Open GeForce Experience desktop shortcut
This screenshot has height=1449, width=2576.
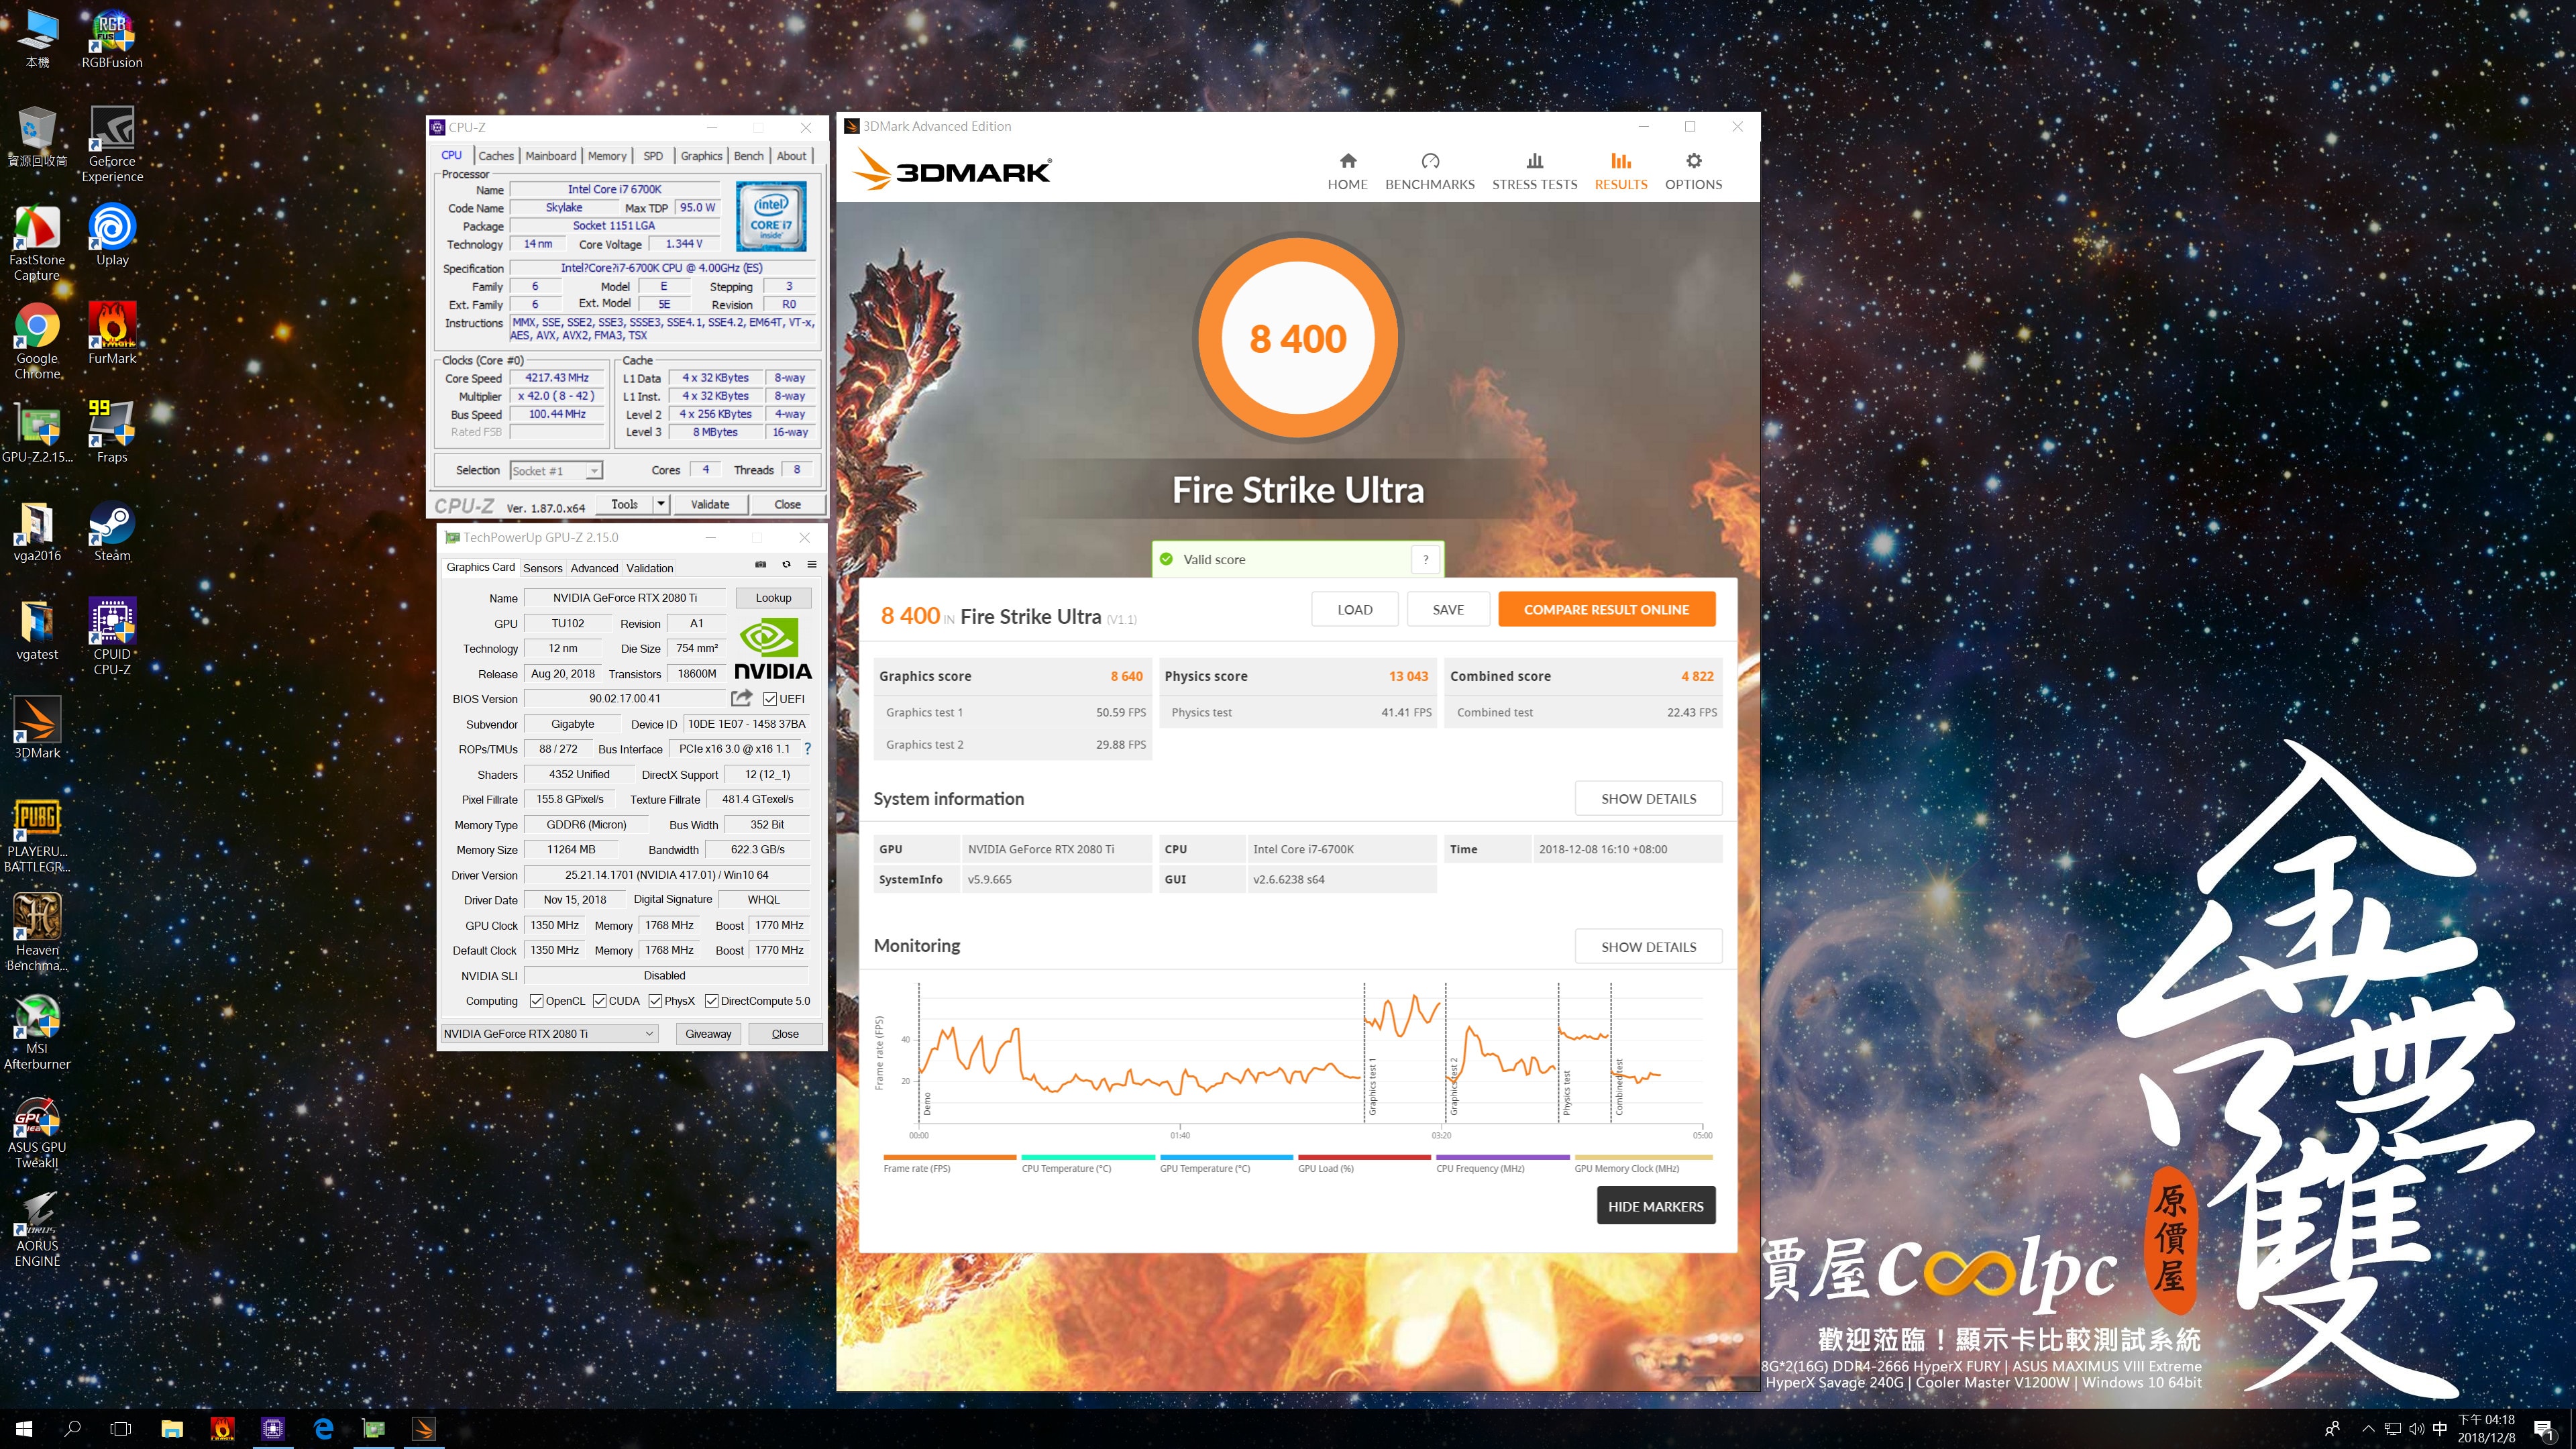pos(112,145)
